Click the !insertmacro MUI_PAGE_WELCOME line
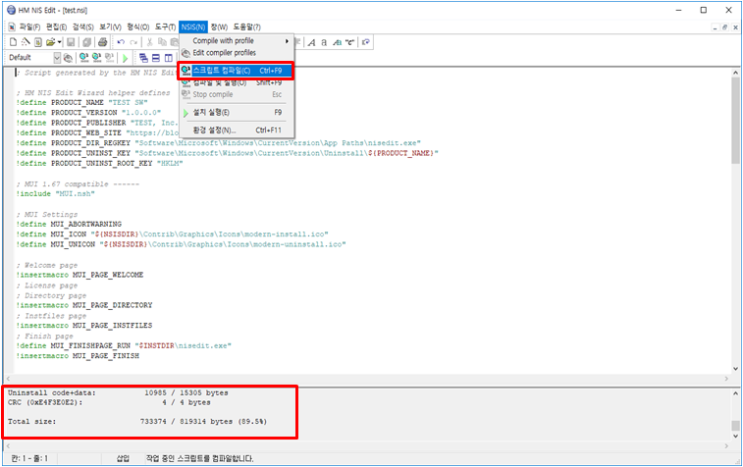The width and height of the screenshot is (743, 467). tap(80, 275)
